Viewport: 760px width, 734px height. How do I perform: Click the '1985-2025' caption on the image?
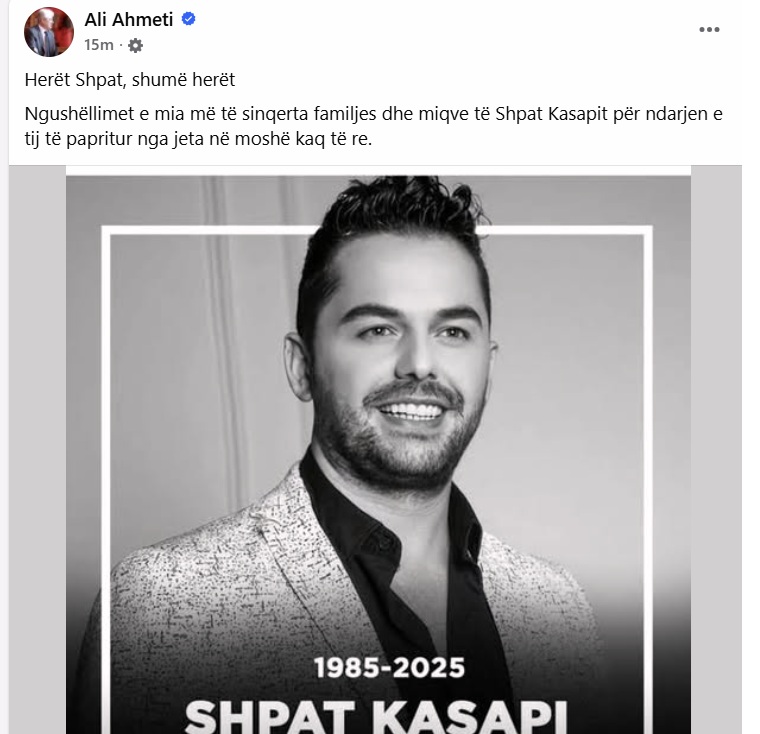click(x=389, y=668)
